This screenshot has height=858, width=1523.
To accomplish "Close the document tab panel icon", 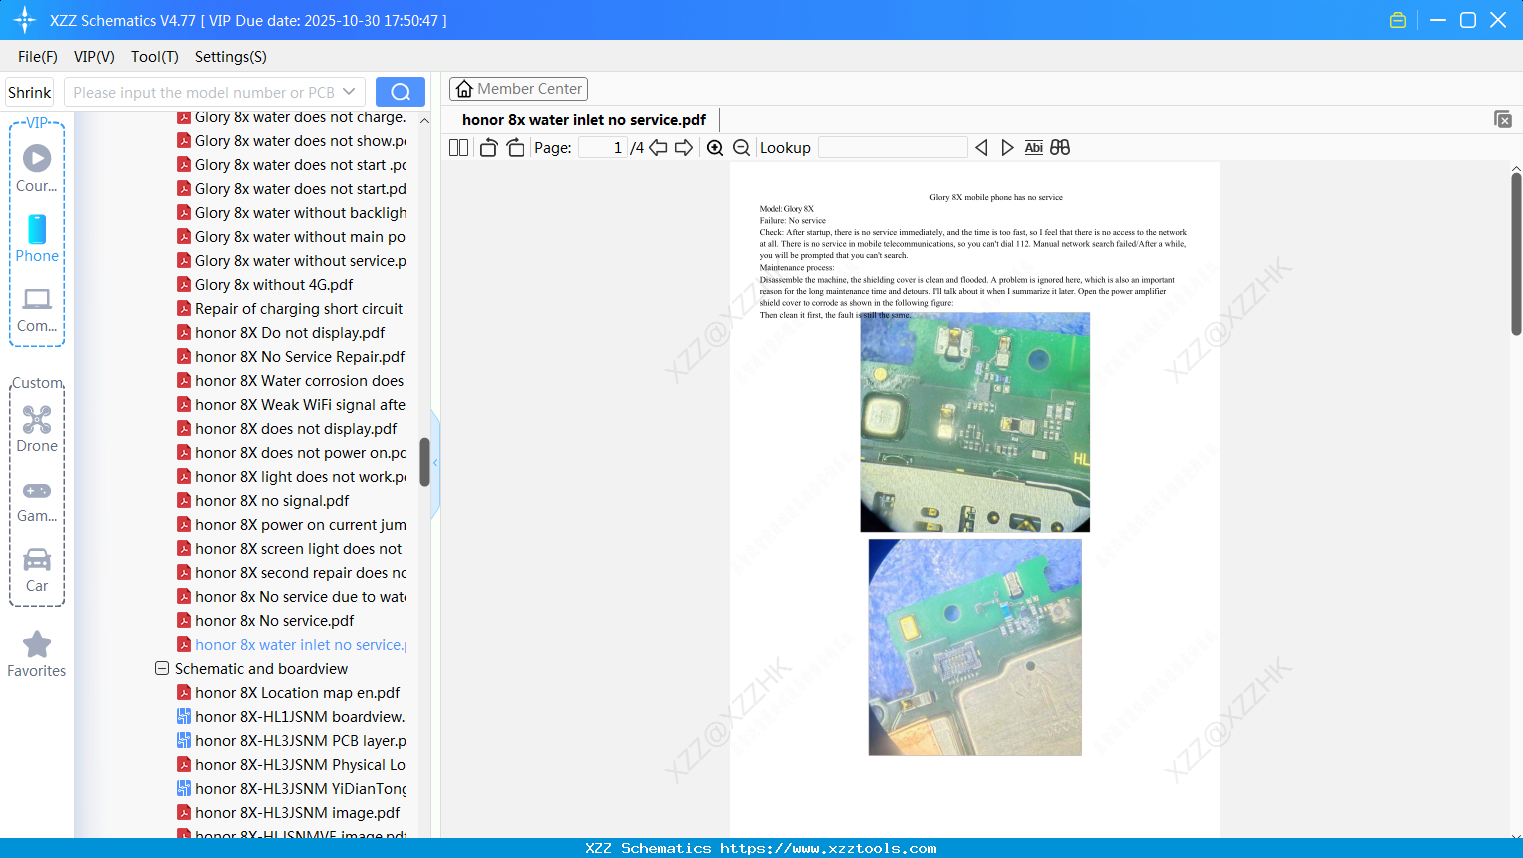I will pos(1503,119).
